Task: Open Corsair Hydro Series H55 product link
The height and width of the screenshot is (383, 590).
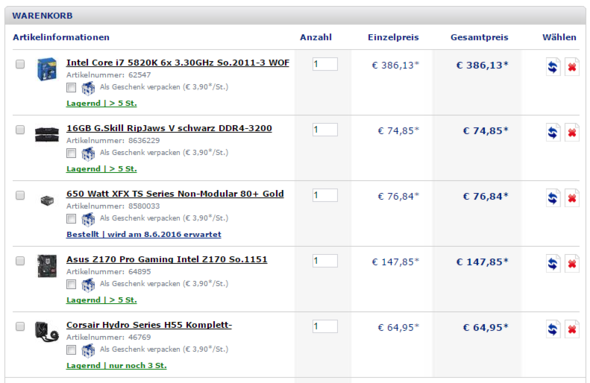Action: (x=149, y=325)
